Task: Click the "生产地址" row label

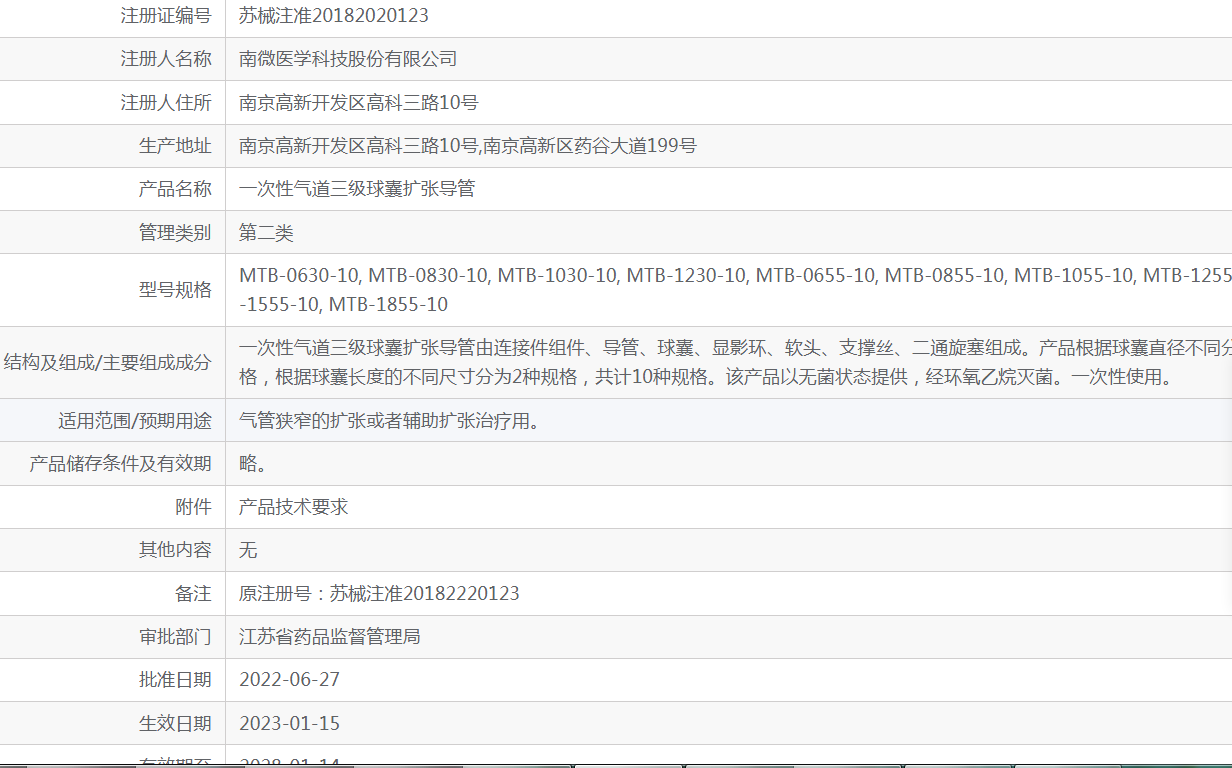Action: pyautogui.click(x=175, y=146)
